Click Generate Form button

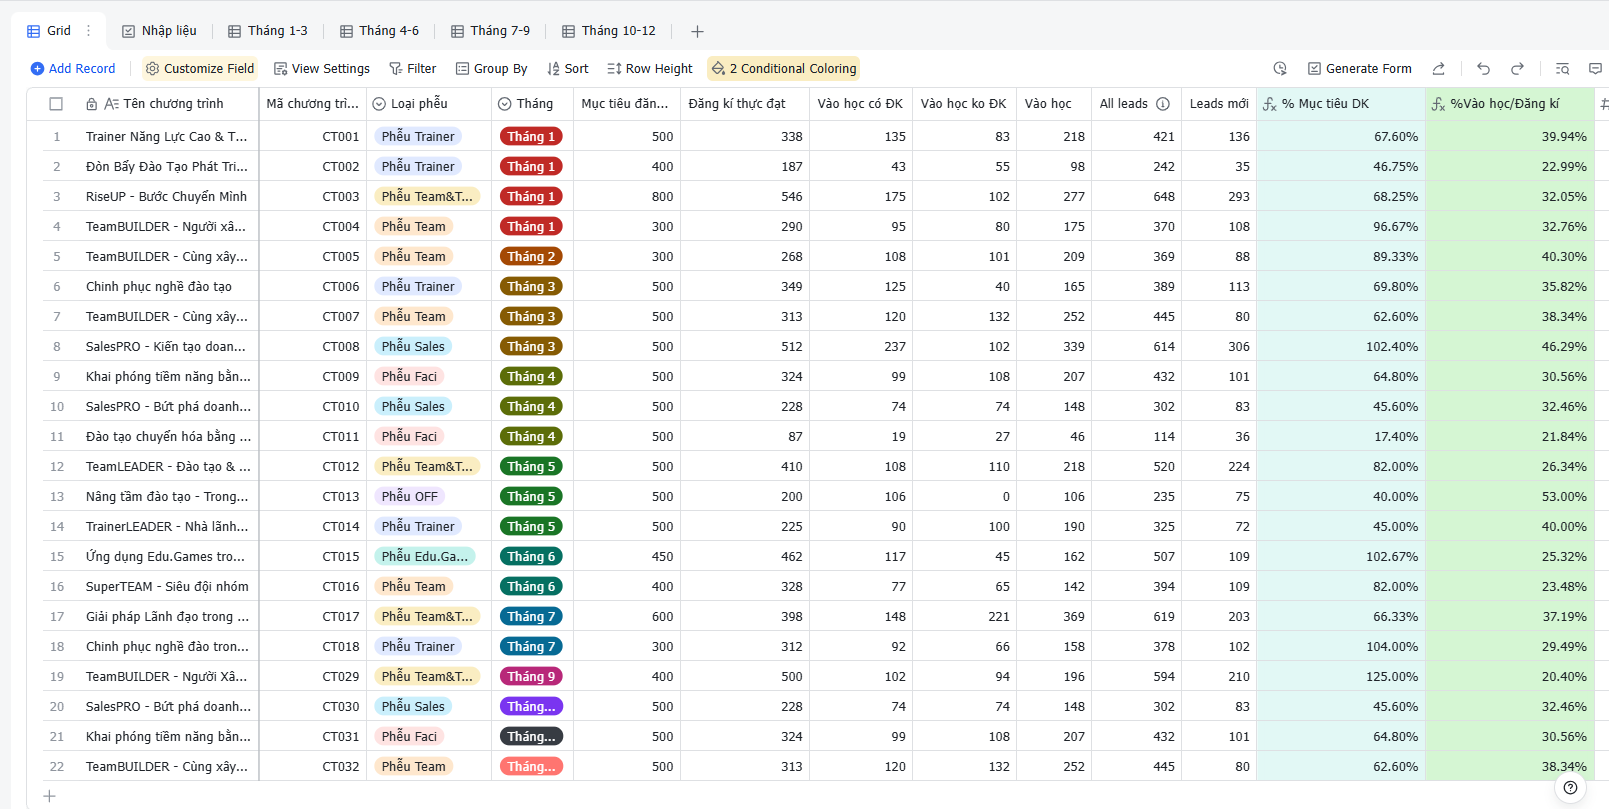coord(1360,69)
